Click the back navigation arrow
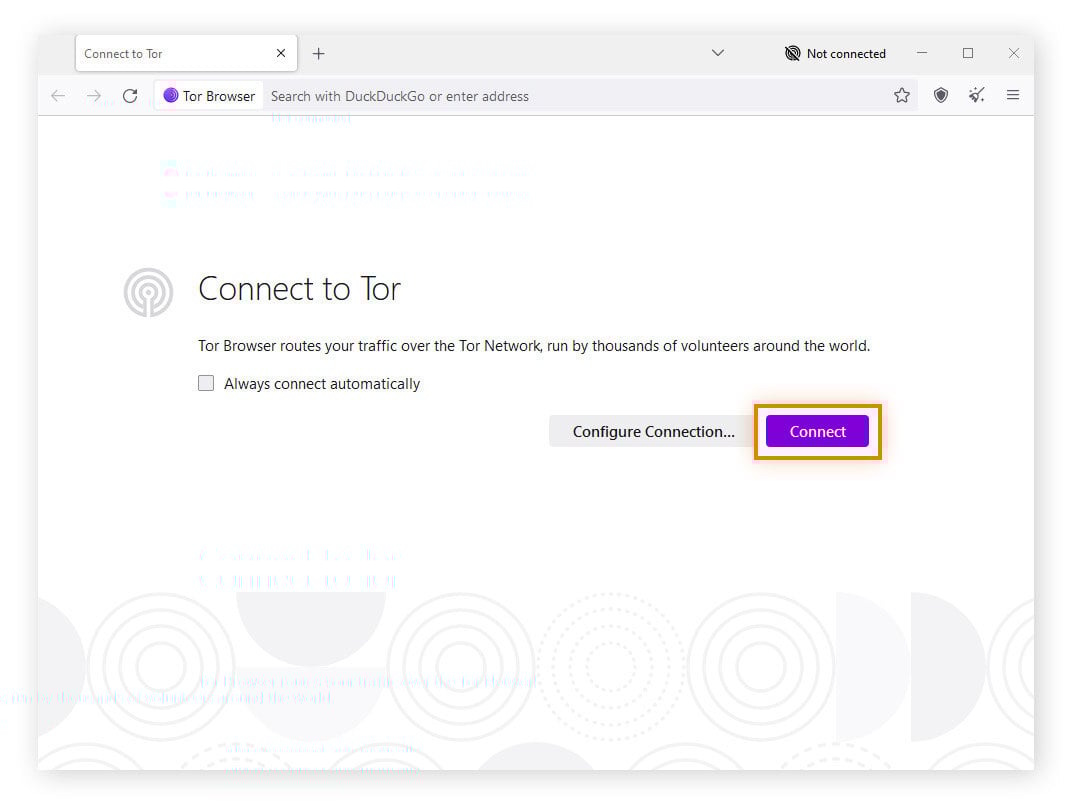The width and height of the screenshot is (1072, 806). [57, 95]
